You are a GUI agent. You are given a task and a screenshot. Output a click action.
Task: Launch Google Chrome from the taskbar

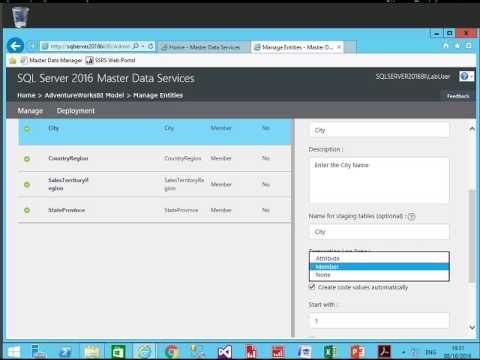(171, 352)
